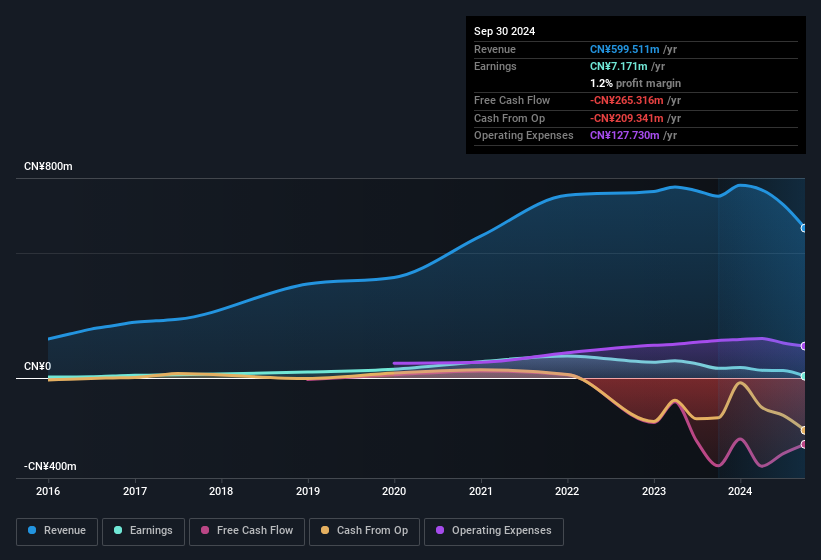821x560 pixels.
Task: Toggle the Revenue legend item
Action: [x=57, y=531]
